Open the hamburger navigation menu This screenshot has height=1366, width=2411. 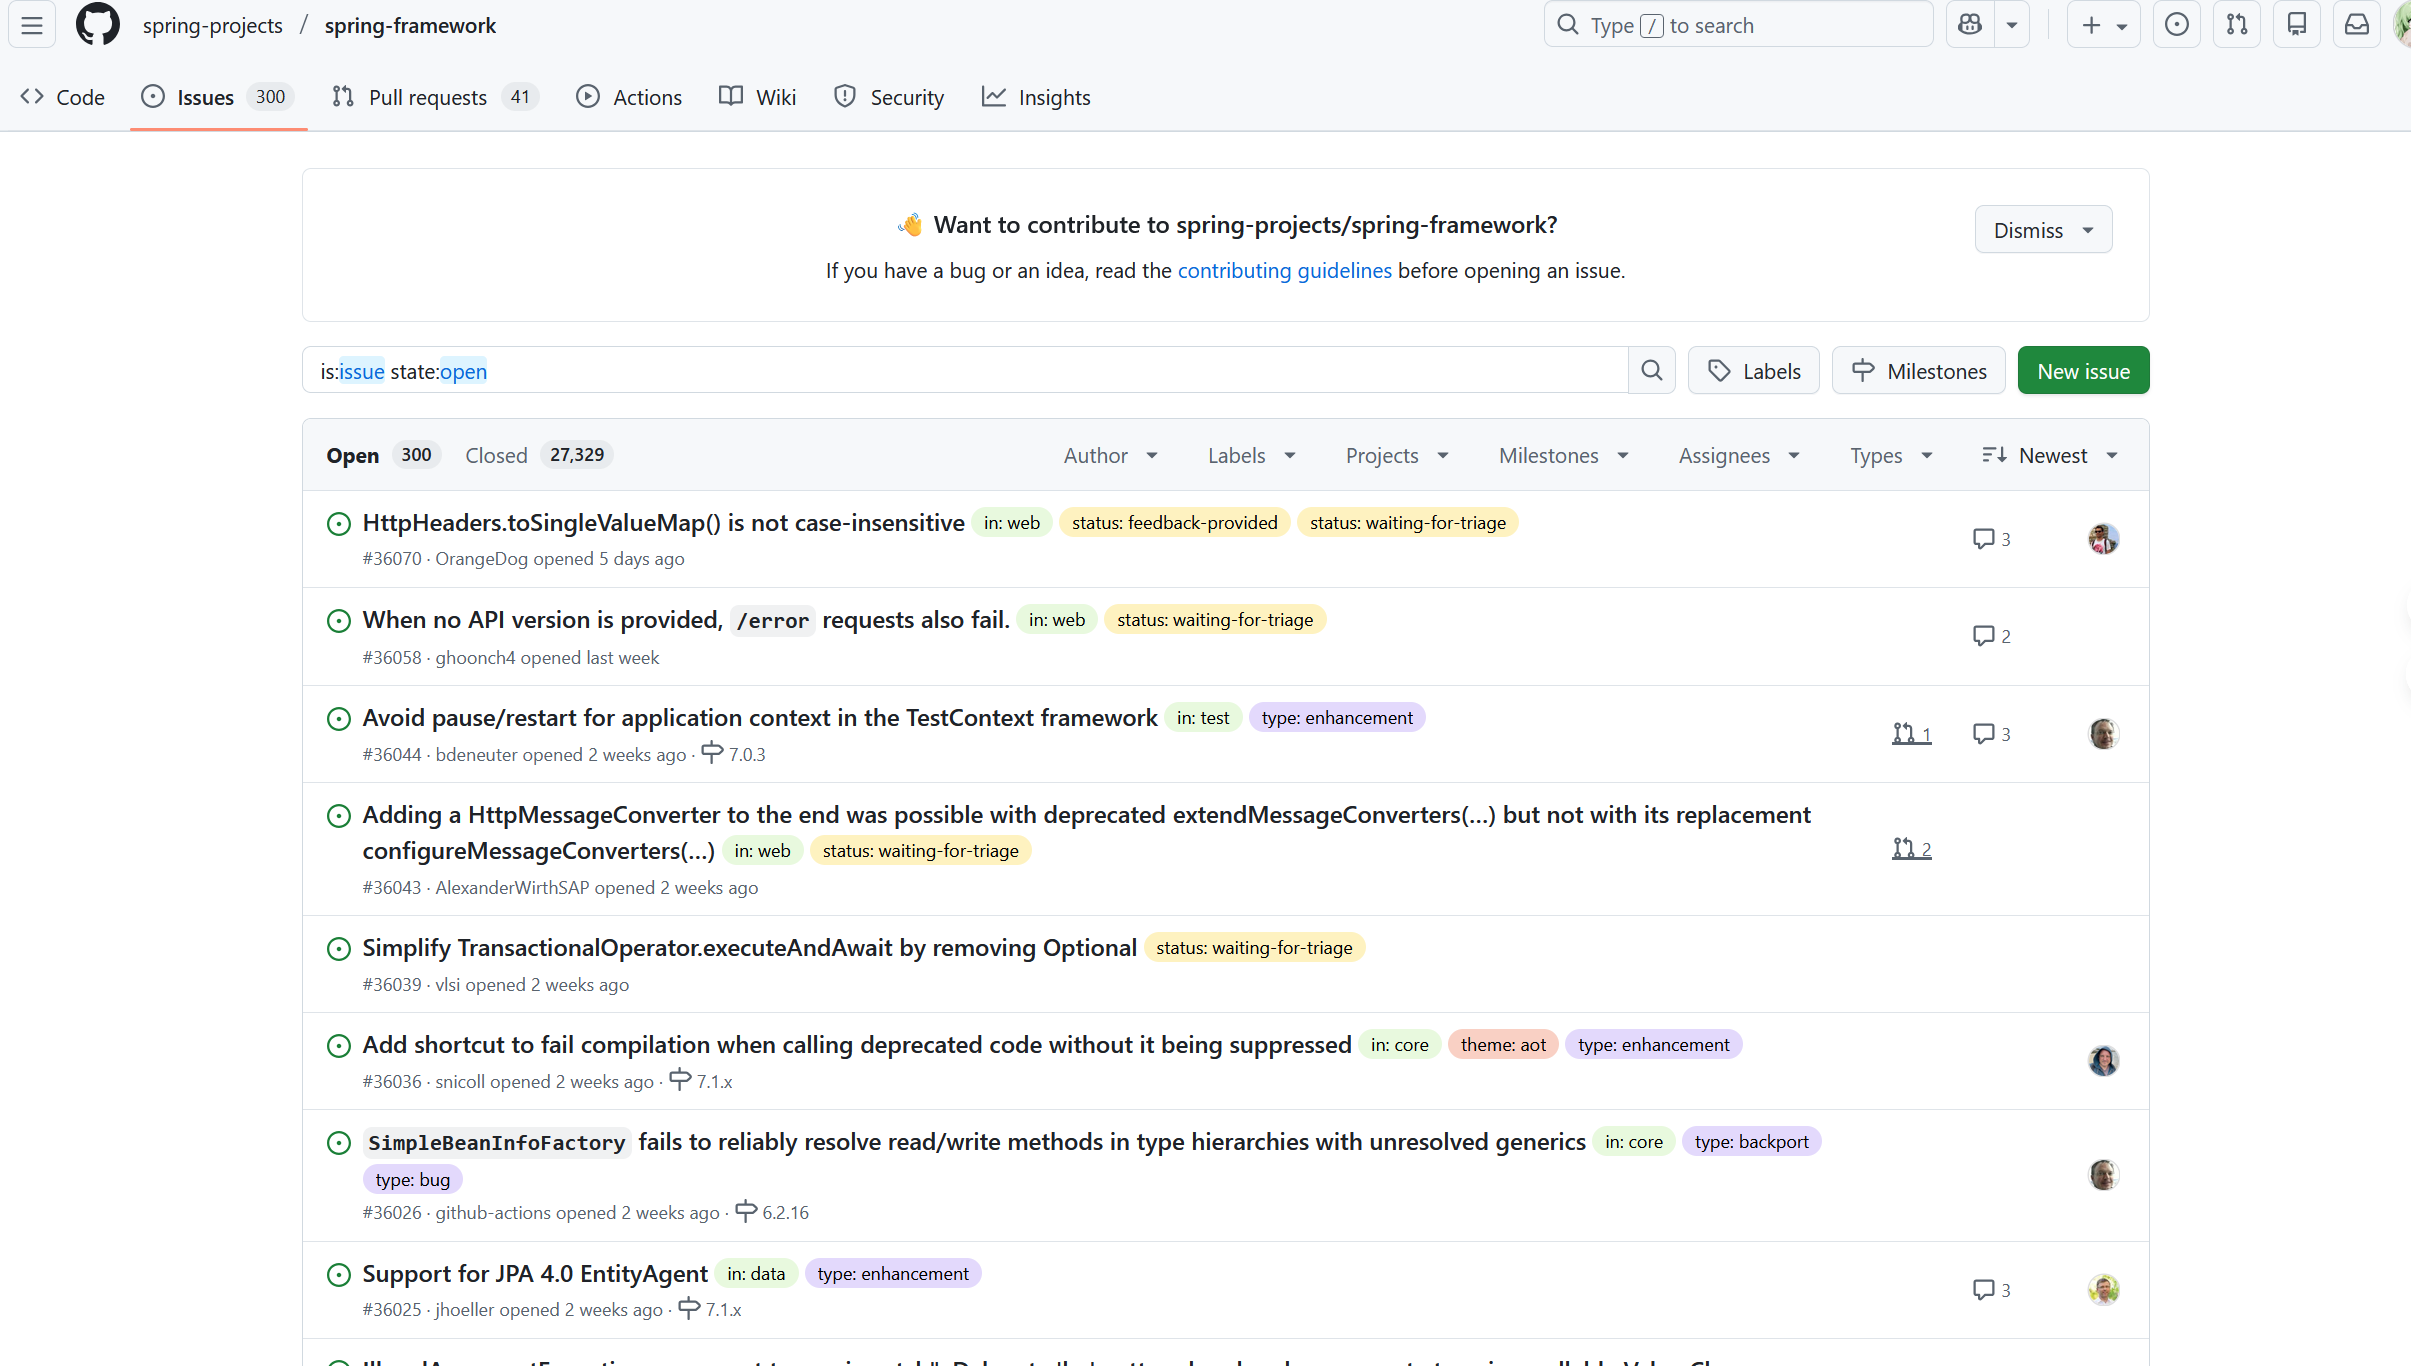point(32,25)
